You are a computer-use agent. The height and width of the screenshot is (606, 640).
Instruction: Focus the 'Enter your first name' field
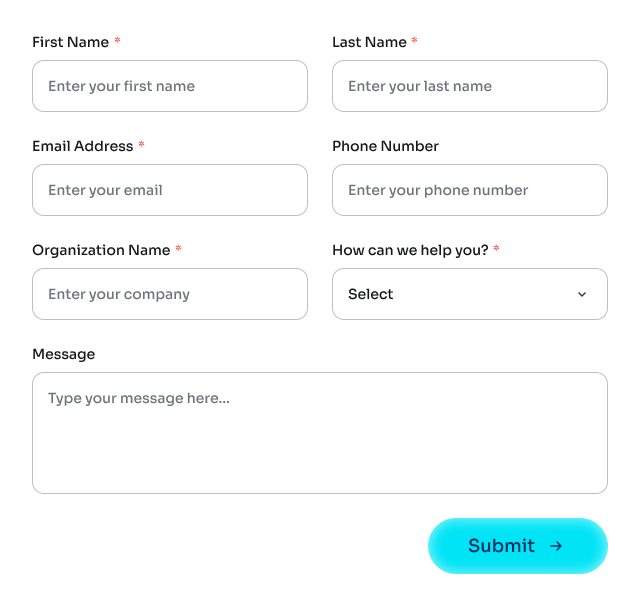coord(170,86)
